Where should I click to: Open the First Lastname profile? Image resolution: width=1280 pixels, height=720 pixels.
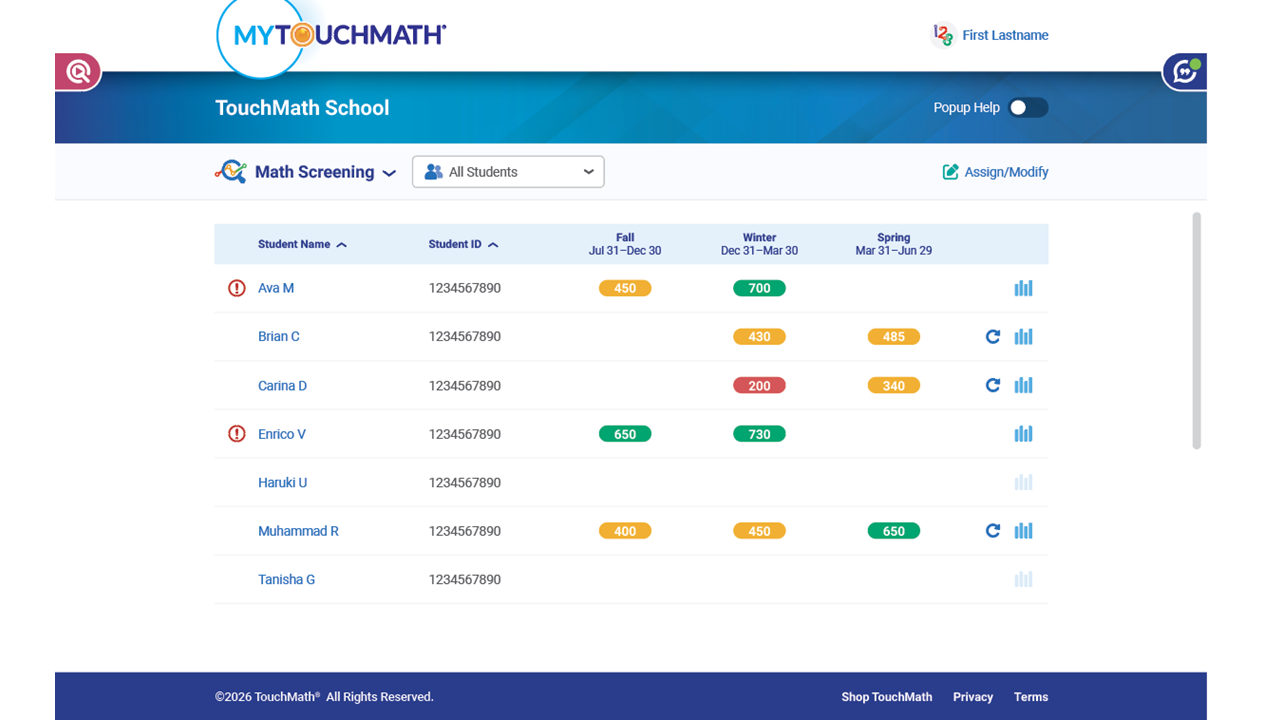tap(1005, 35)
